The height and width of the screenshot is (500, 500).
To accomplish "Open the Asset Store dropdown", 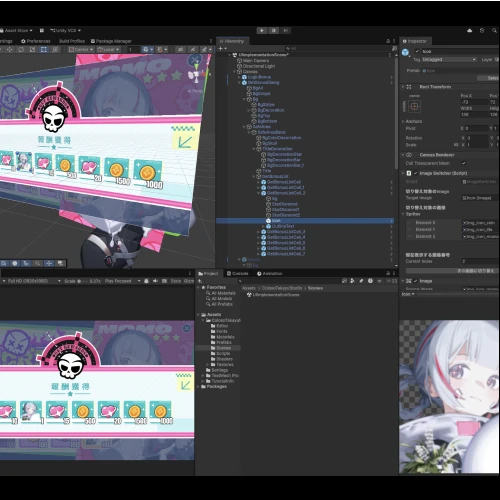I will click(17, 30).
